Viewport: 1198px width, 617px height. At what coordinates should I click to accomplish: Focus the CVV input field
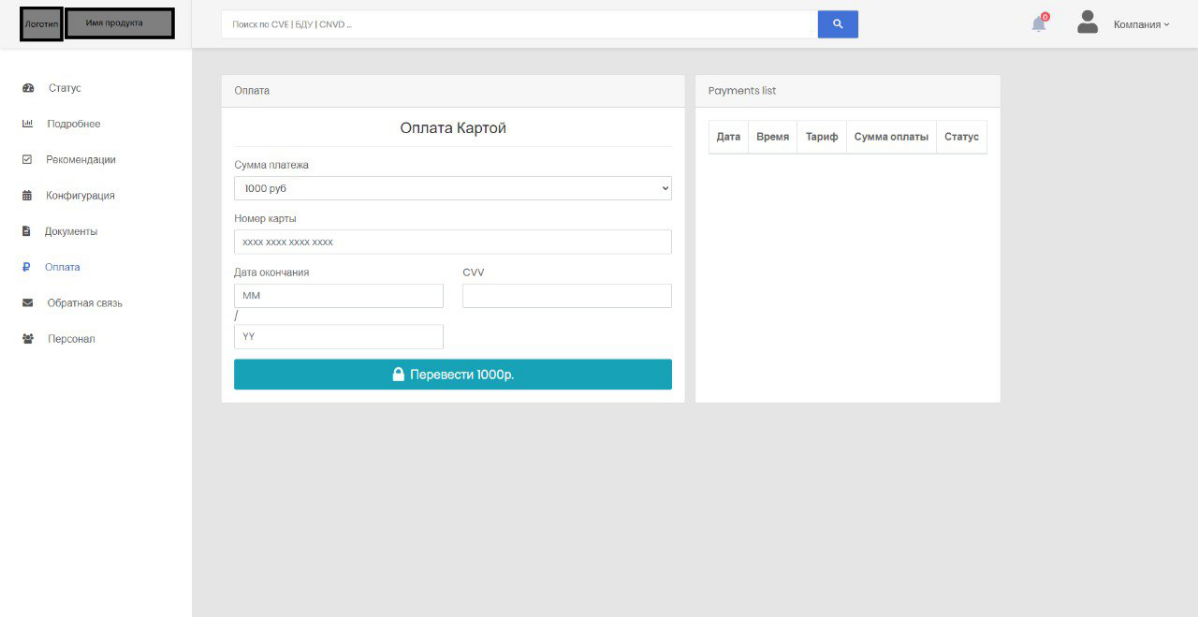(567, 296)
